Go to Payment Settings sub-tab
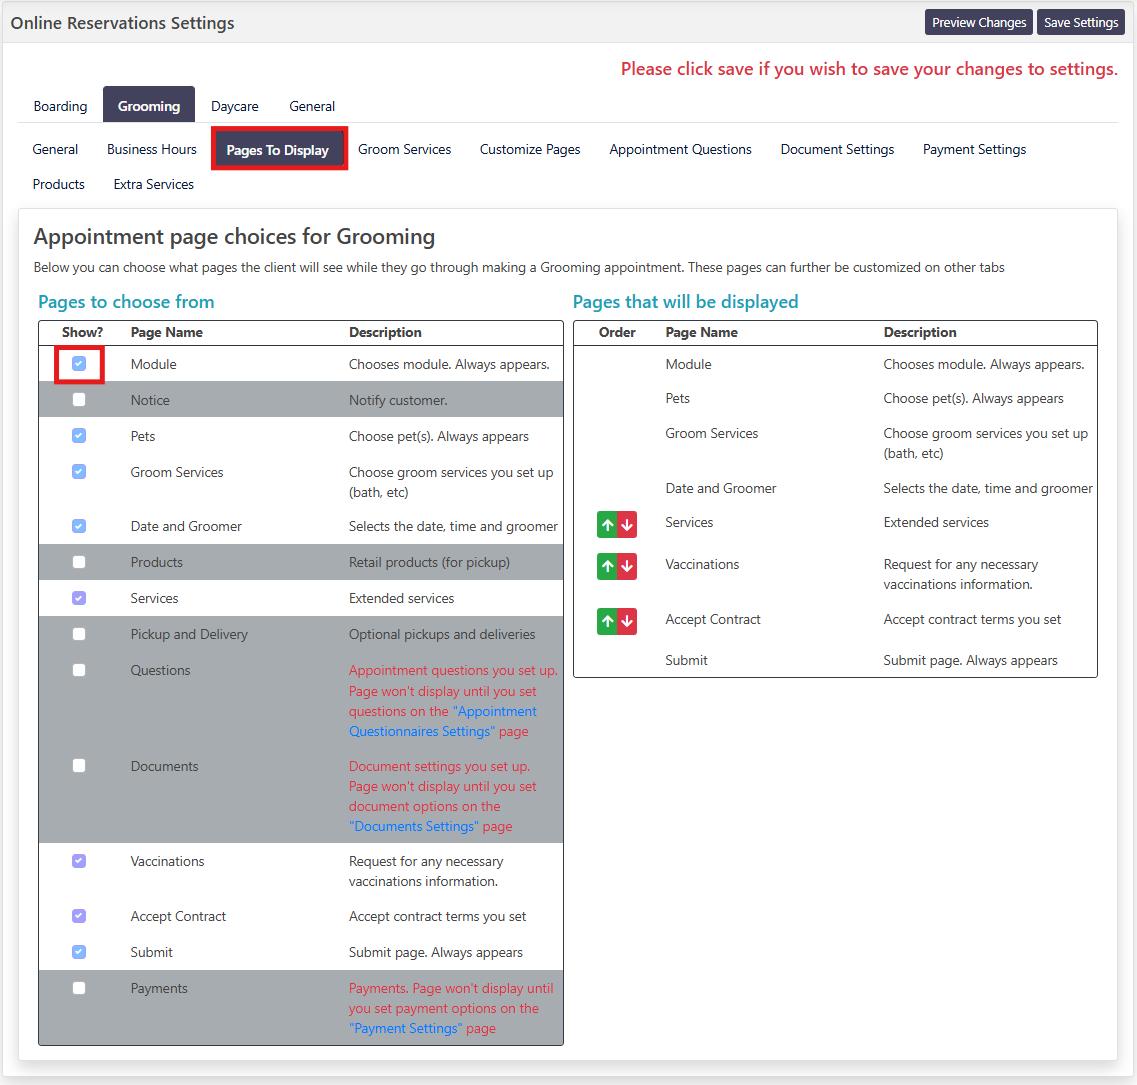The width and height of the screenshot is (1137, 1085). 974,149
